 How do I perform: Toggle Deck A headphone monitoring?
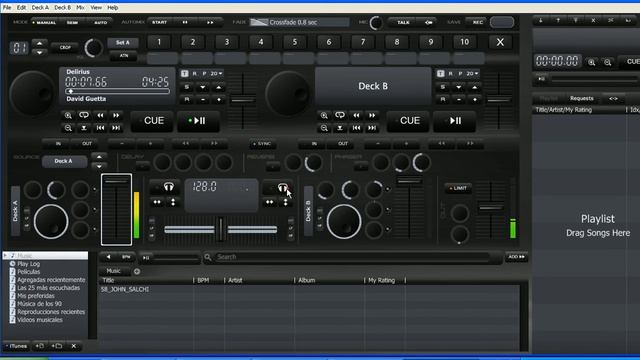(x=169, y=187)
